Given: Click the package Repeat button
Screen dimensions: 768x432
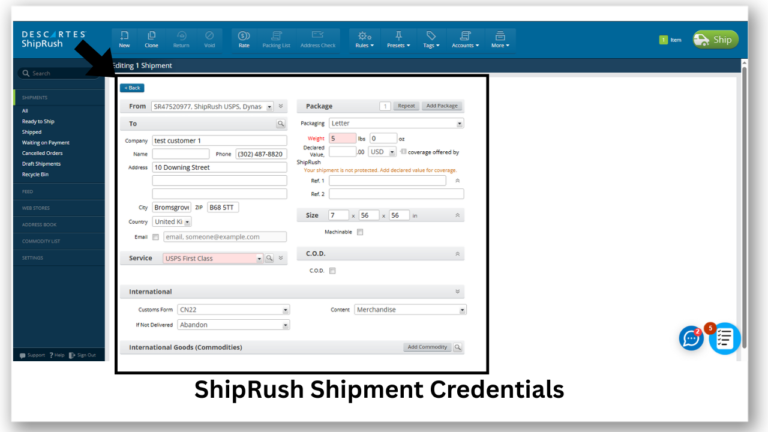Looking at the screenshot, I should 406,106.
